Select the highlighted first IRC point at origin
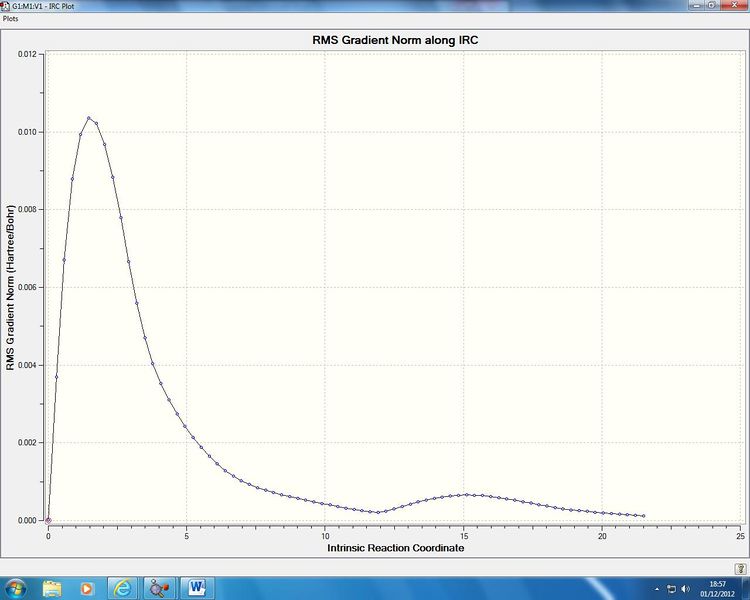 click(x=48, y=521)
